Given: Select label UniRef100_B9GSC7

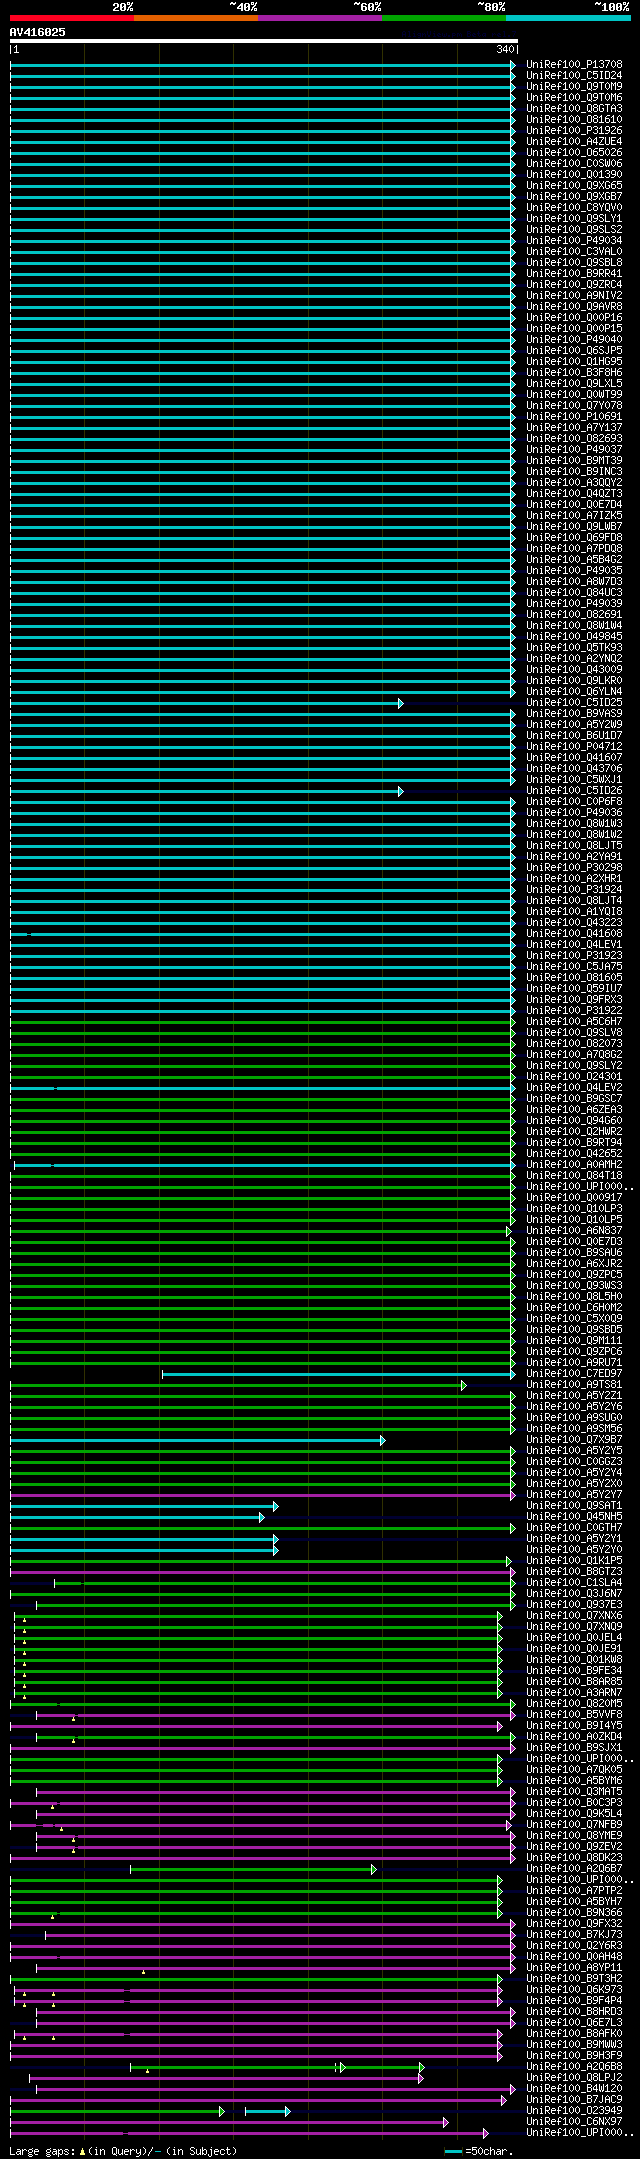Looking at the screenshot, I should [574, 1098].
